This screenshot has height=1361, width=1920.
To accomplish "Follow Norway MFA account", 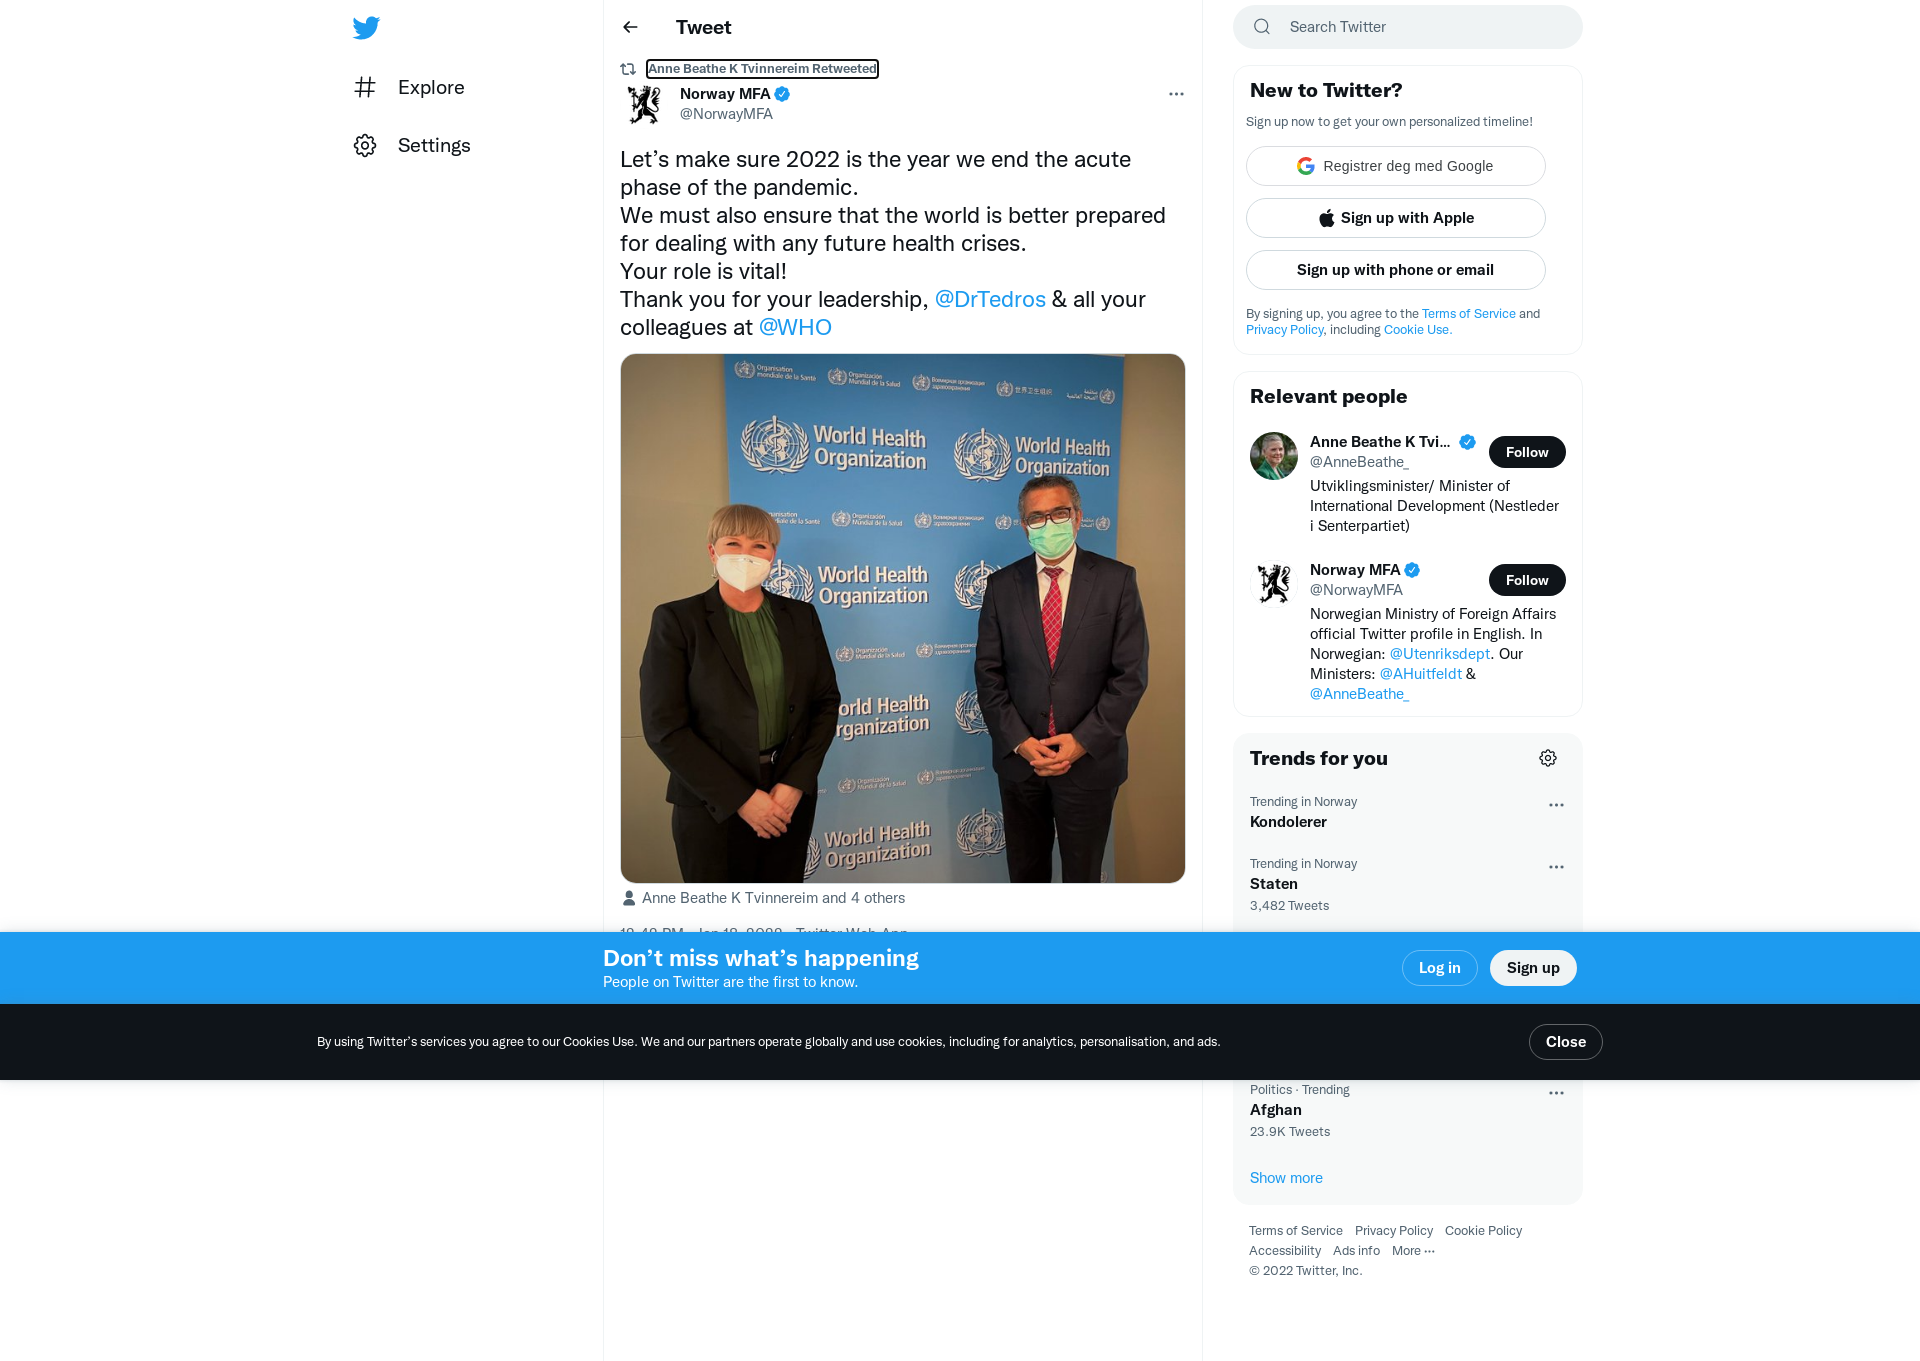I will pos(1527,581).
